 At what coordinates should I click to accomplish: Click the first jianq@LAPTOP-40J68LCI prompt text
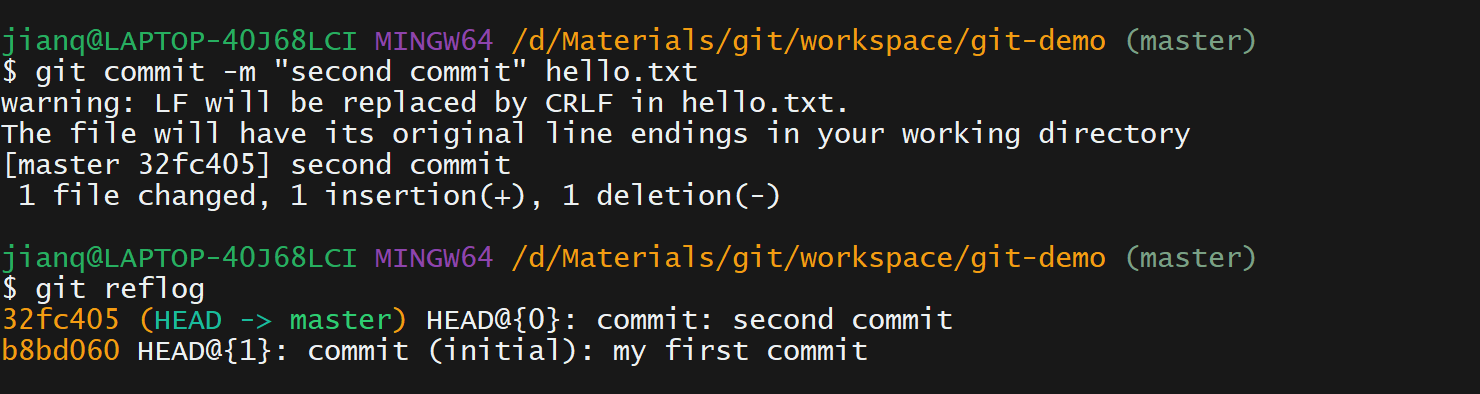[x=179, y=41]
